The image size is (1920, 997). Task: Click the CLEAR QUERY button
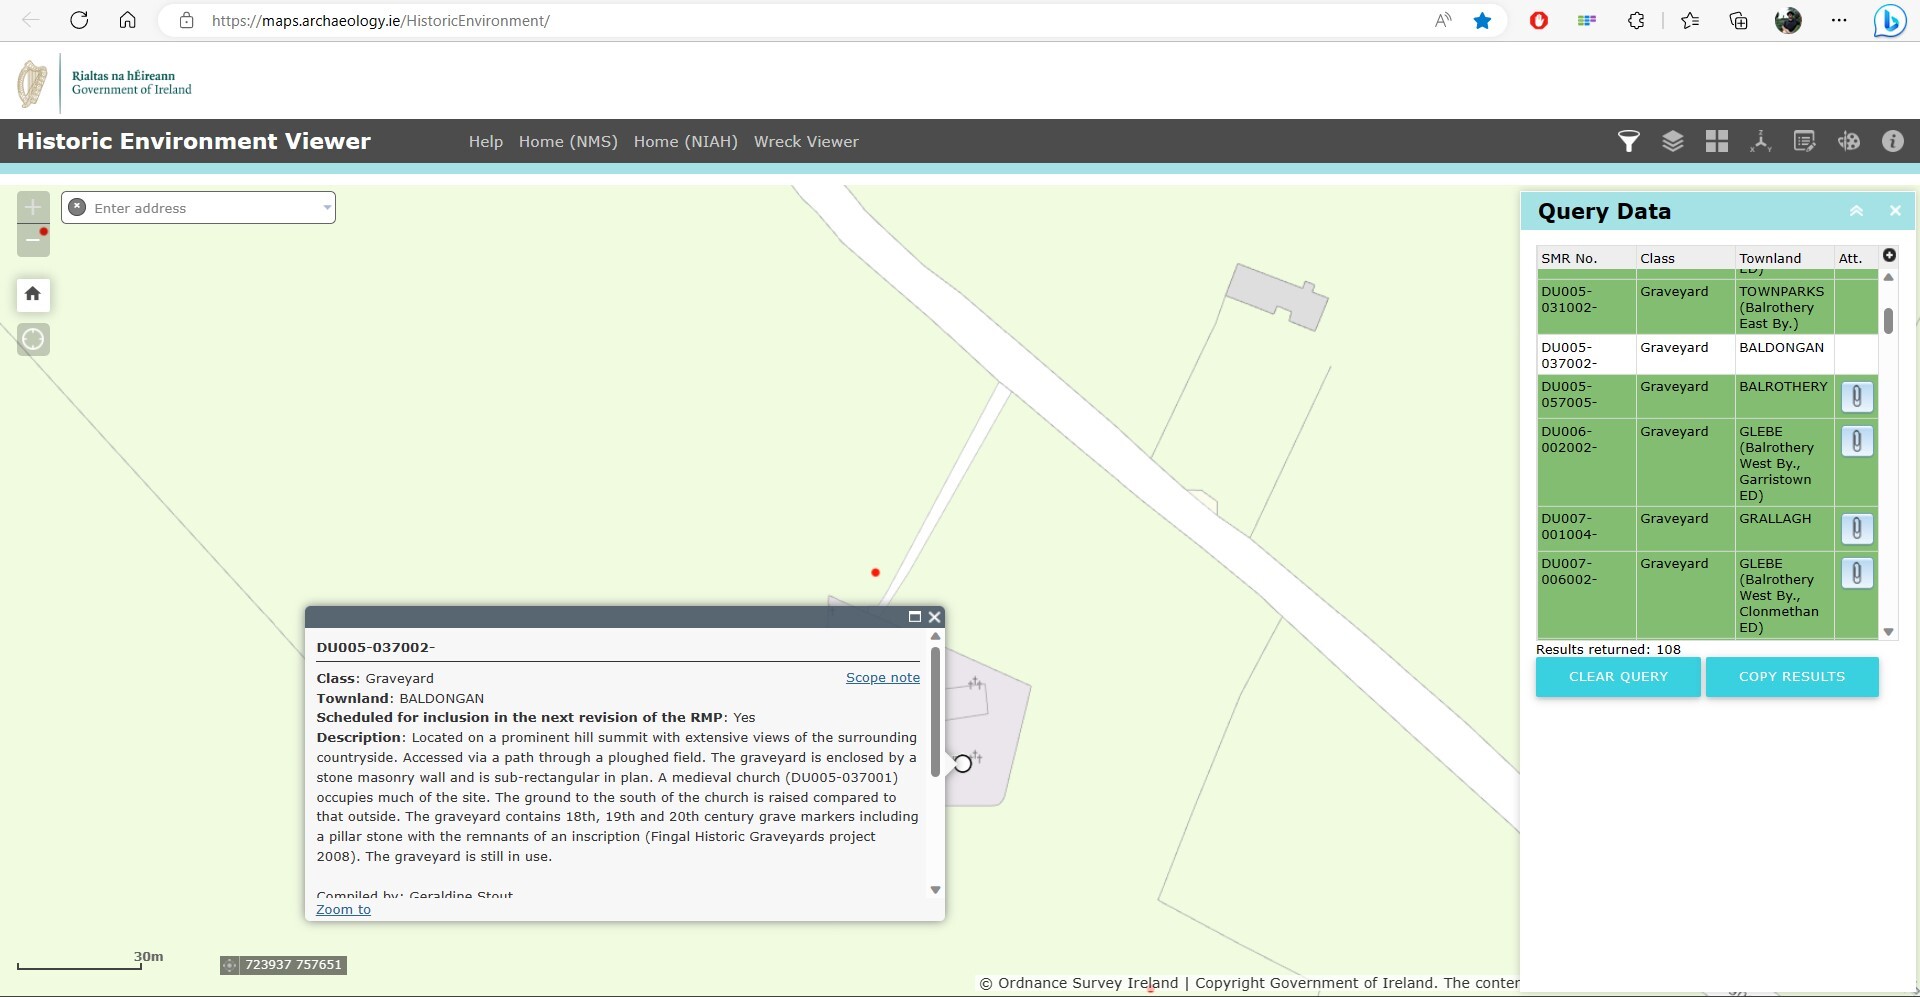click(x=1618, y=677)
